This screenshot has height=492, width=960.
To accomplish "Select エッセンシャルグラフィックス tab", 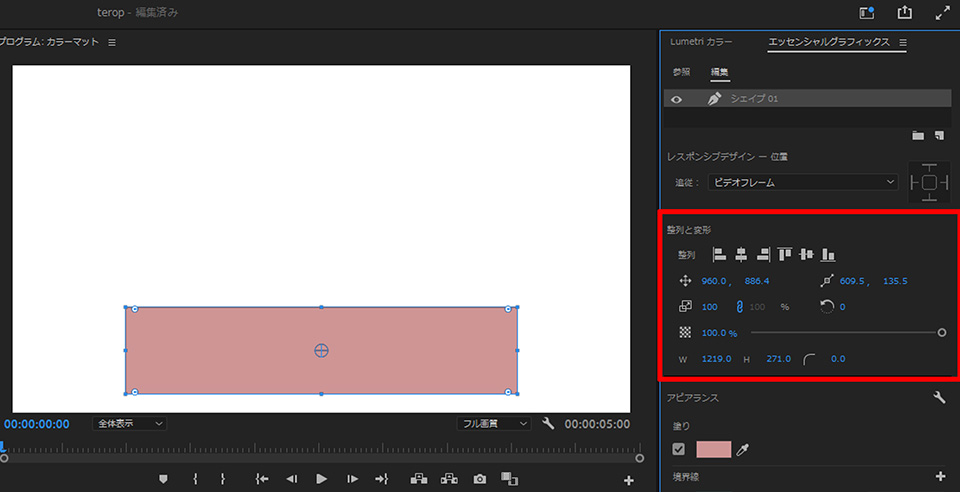I will 828,42.
